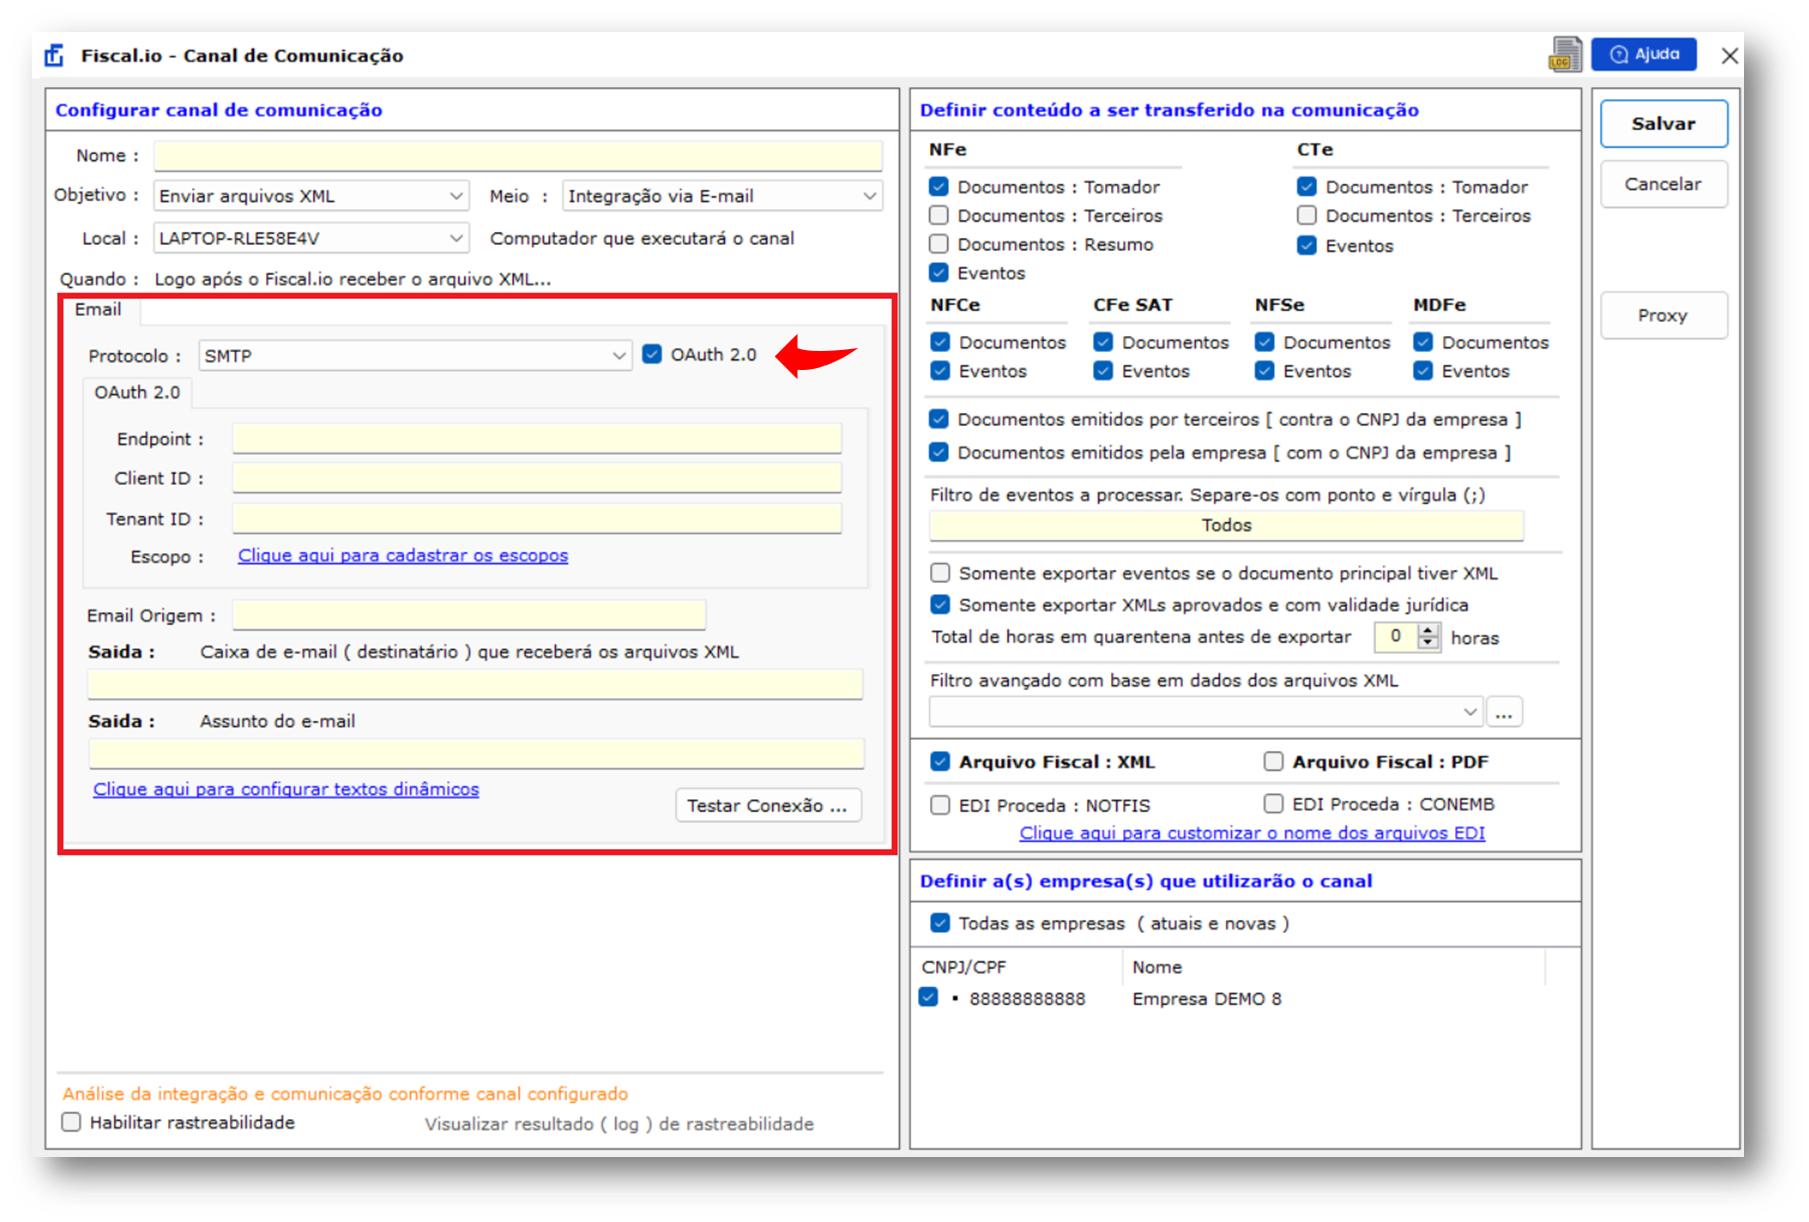Expand the Meio dropdown
Viewport: 1809px width, 1222px height.
pyautogui.click(x=870, y=196)
